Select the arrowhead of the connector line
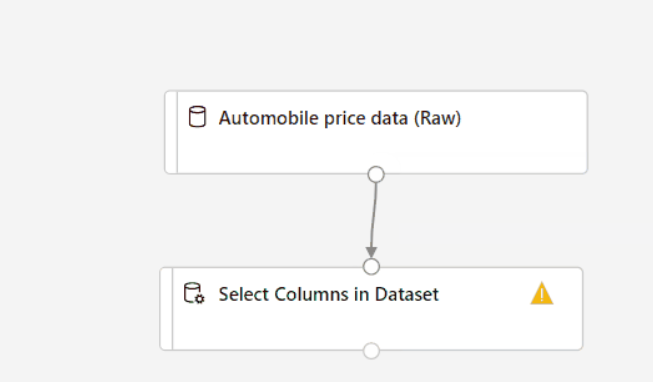The image size is (653, 382). point(371,252)
